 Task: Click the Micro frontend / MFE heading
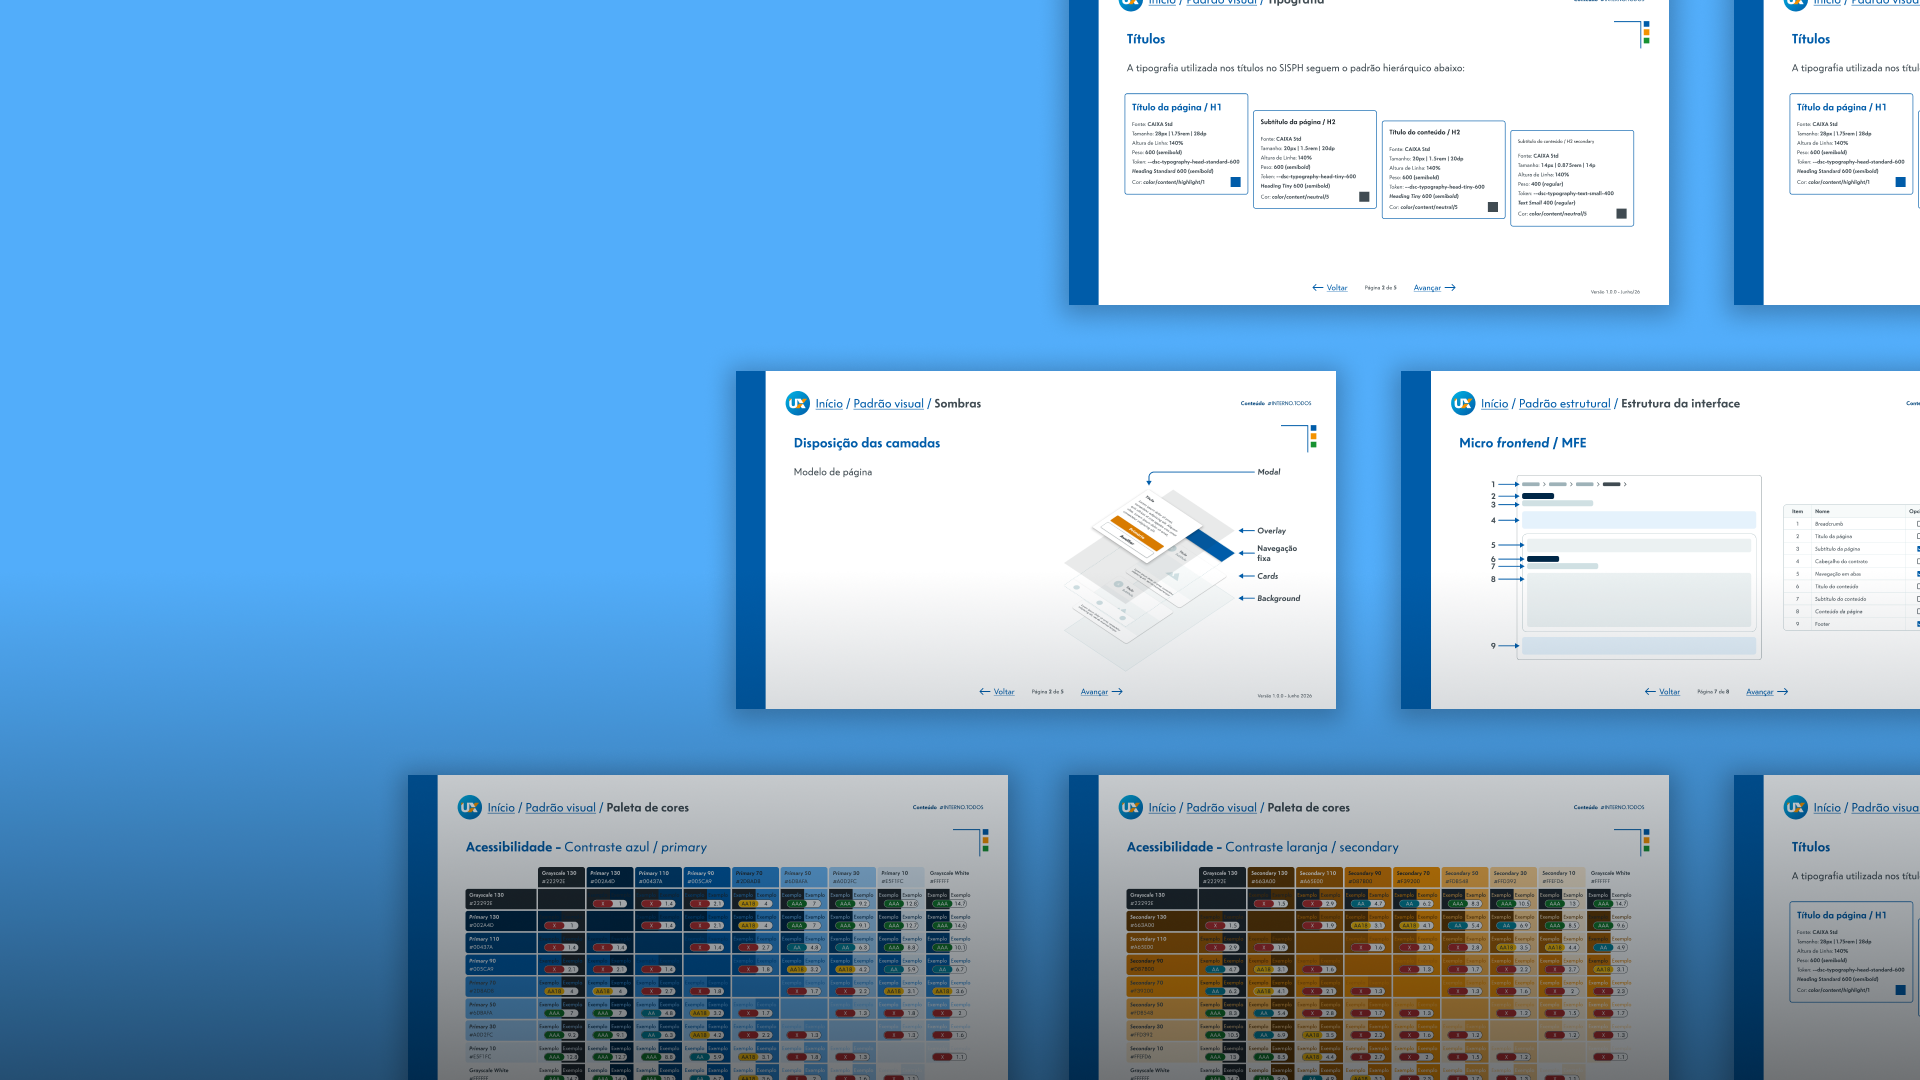1523,443
